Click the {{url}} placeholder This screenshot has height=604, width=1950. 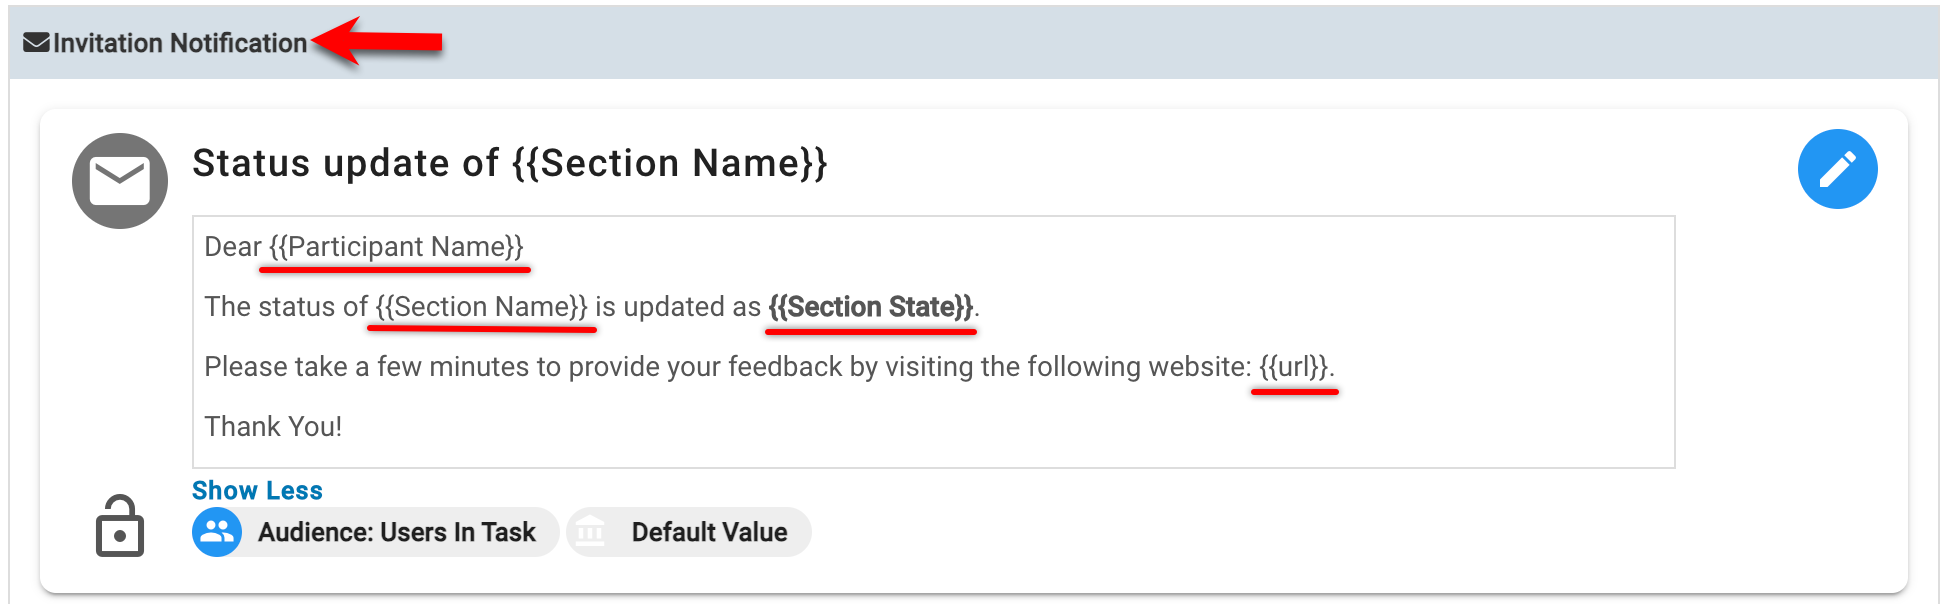click(x=1294, y=367)
